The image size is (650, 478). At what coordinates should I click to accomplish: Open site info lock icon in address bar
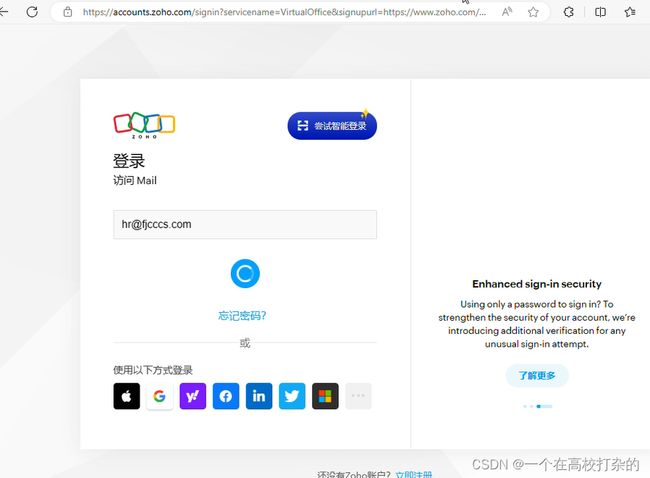click(68, 12)
